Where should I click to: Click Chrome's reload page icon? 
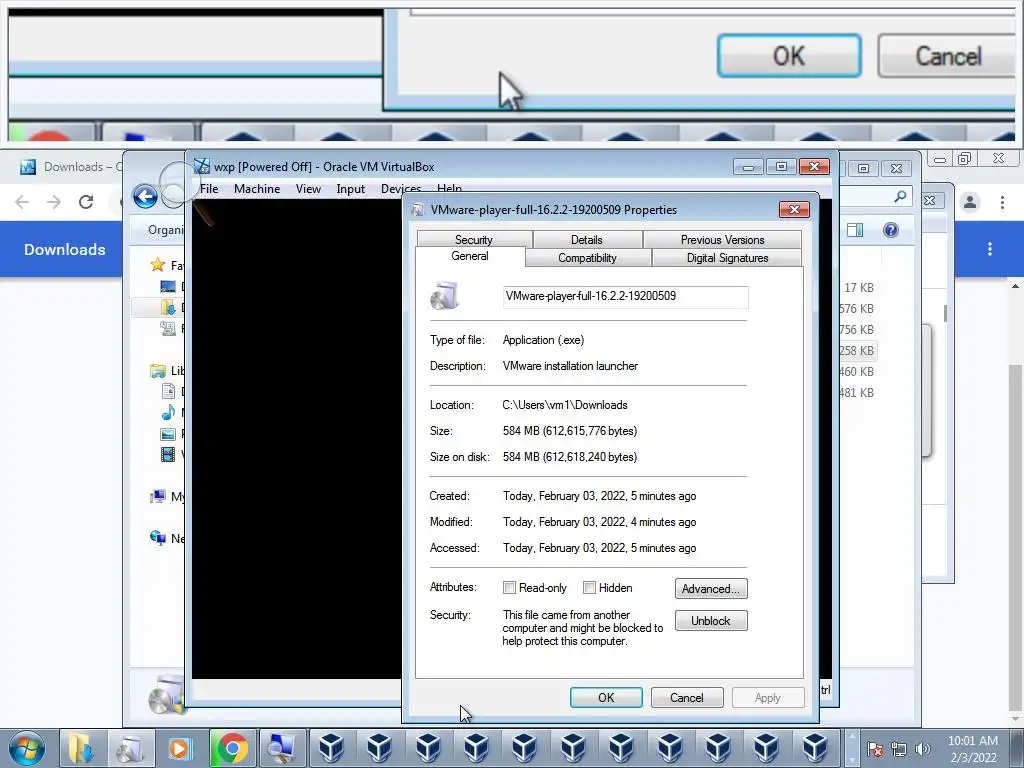coord(86,202)
